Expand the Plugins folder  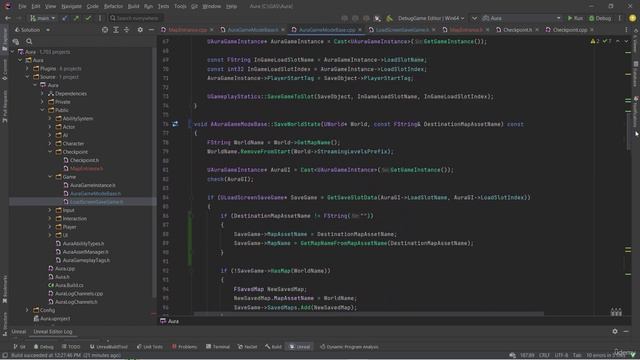[x=27, y=69]
